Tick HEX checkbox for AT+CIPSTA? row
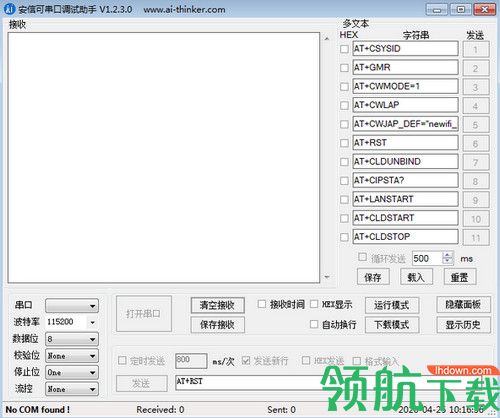This screenshot has width=500, height=418. pos(344,181)
